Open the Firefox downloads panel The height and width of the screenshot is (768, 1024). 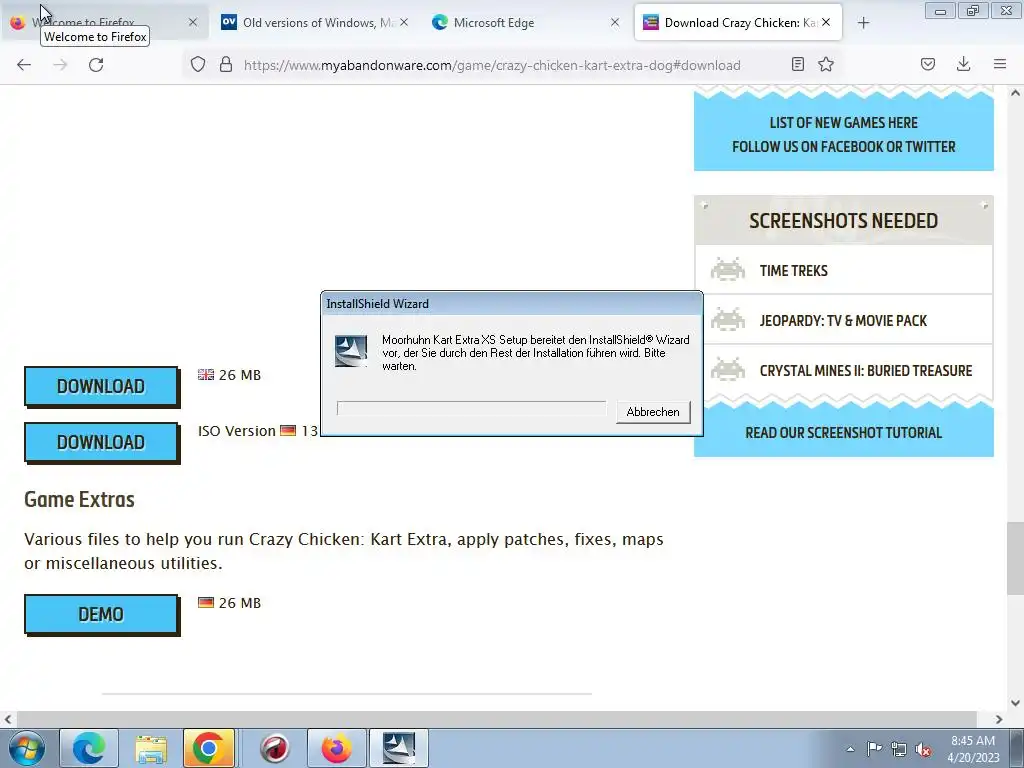point(963,64)
